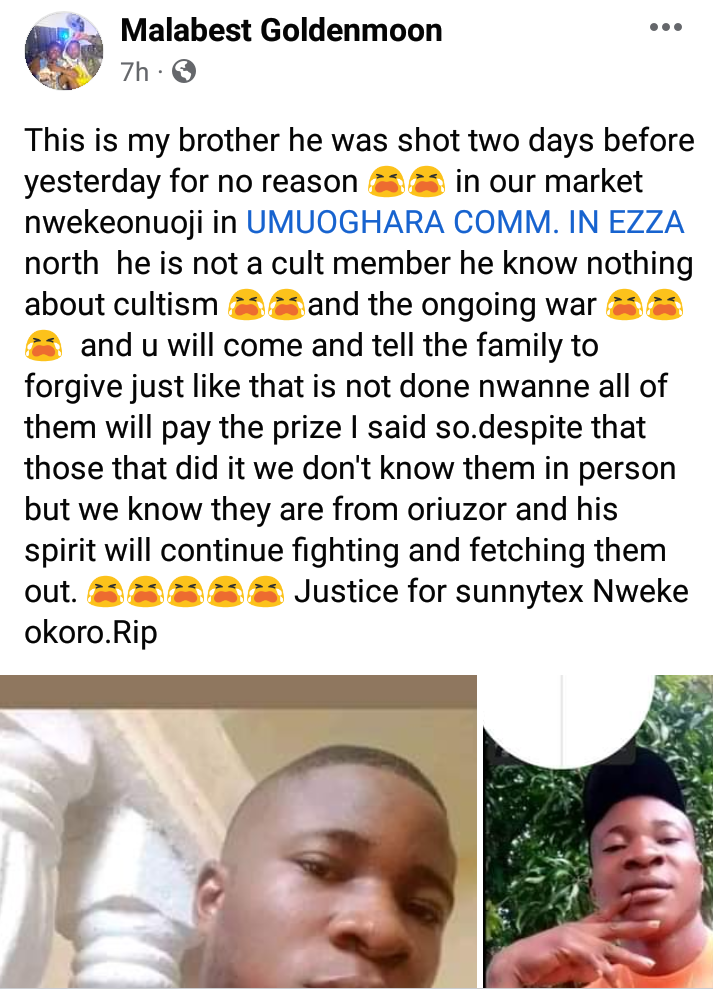Tap crying emojis after "ongoing war"
This screenshot has width=713, height=989.
click(x=645, y=305)
